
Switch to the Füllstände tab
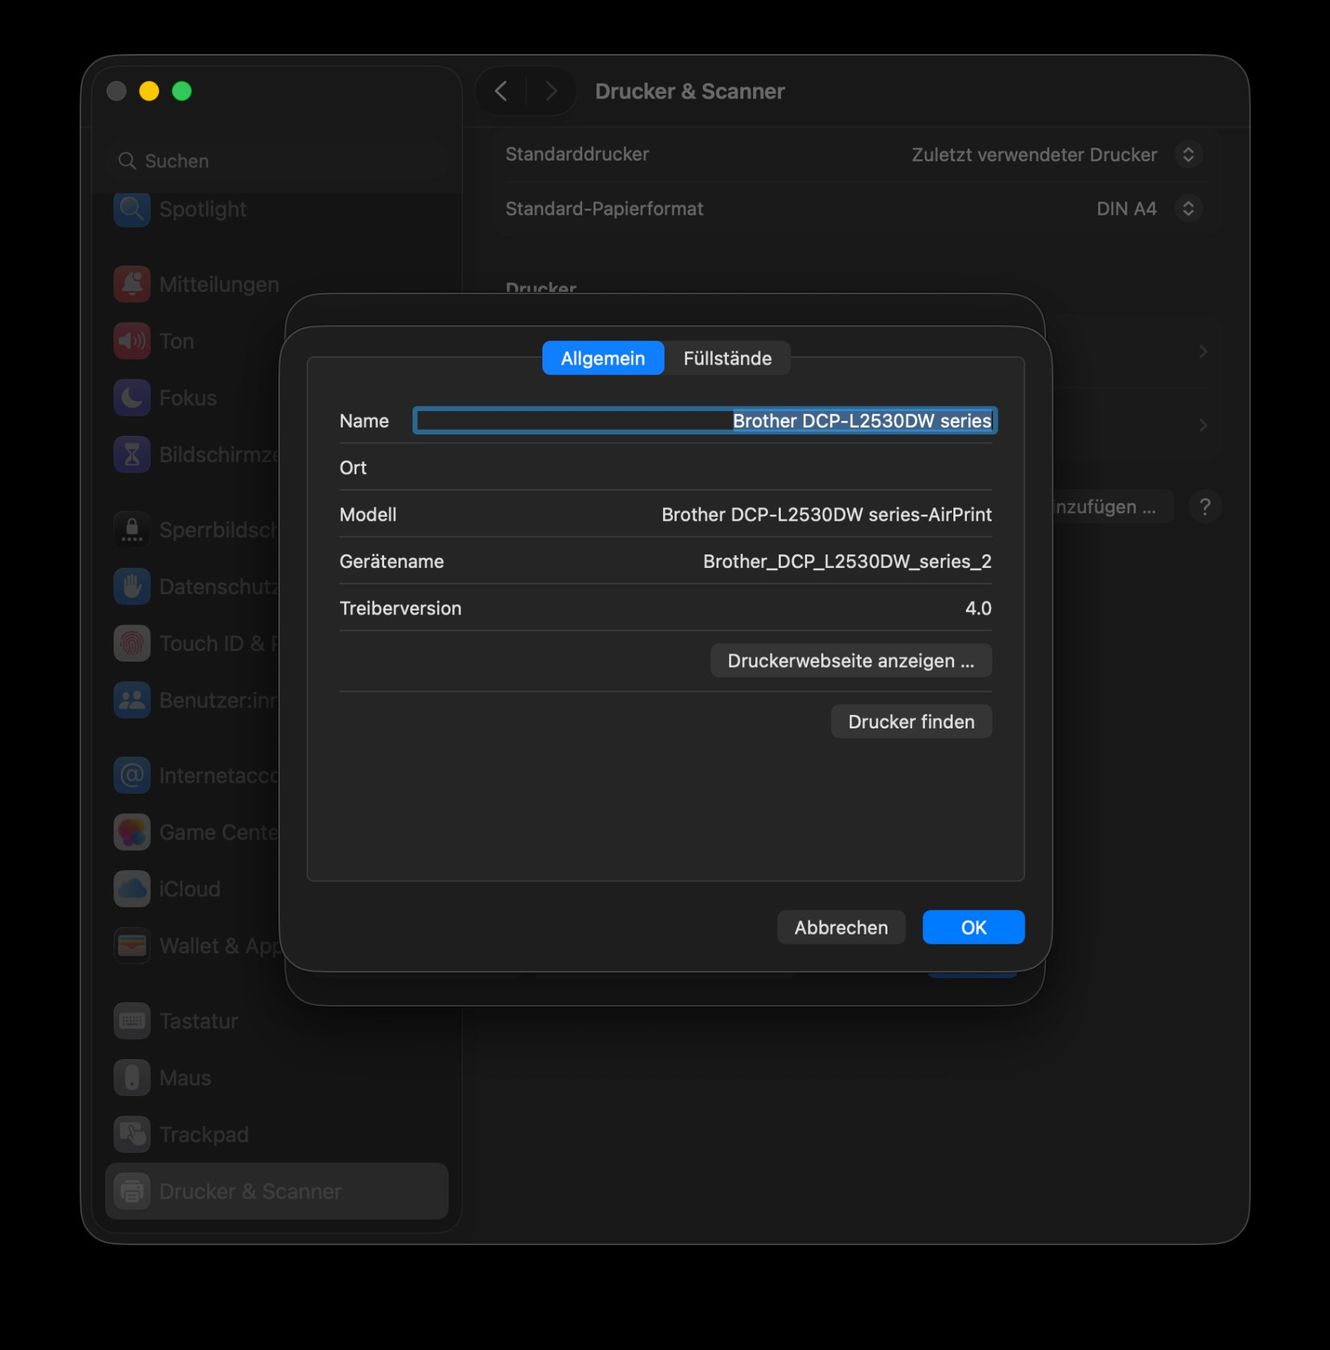(x=728, y=358)
